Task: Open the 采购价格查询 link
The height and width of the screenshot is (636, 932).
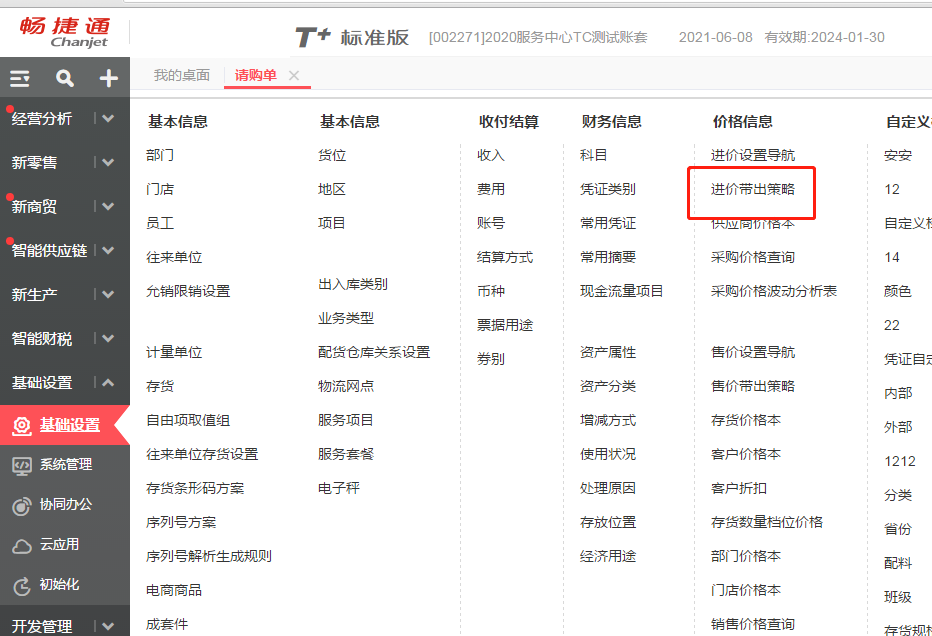Action: (x=752, y=257)
